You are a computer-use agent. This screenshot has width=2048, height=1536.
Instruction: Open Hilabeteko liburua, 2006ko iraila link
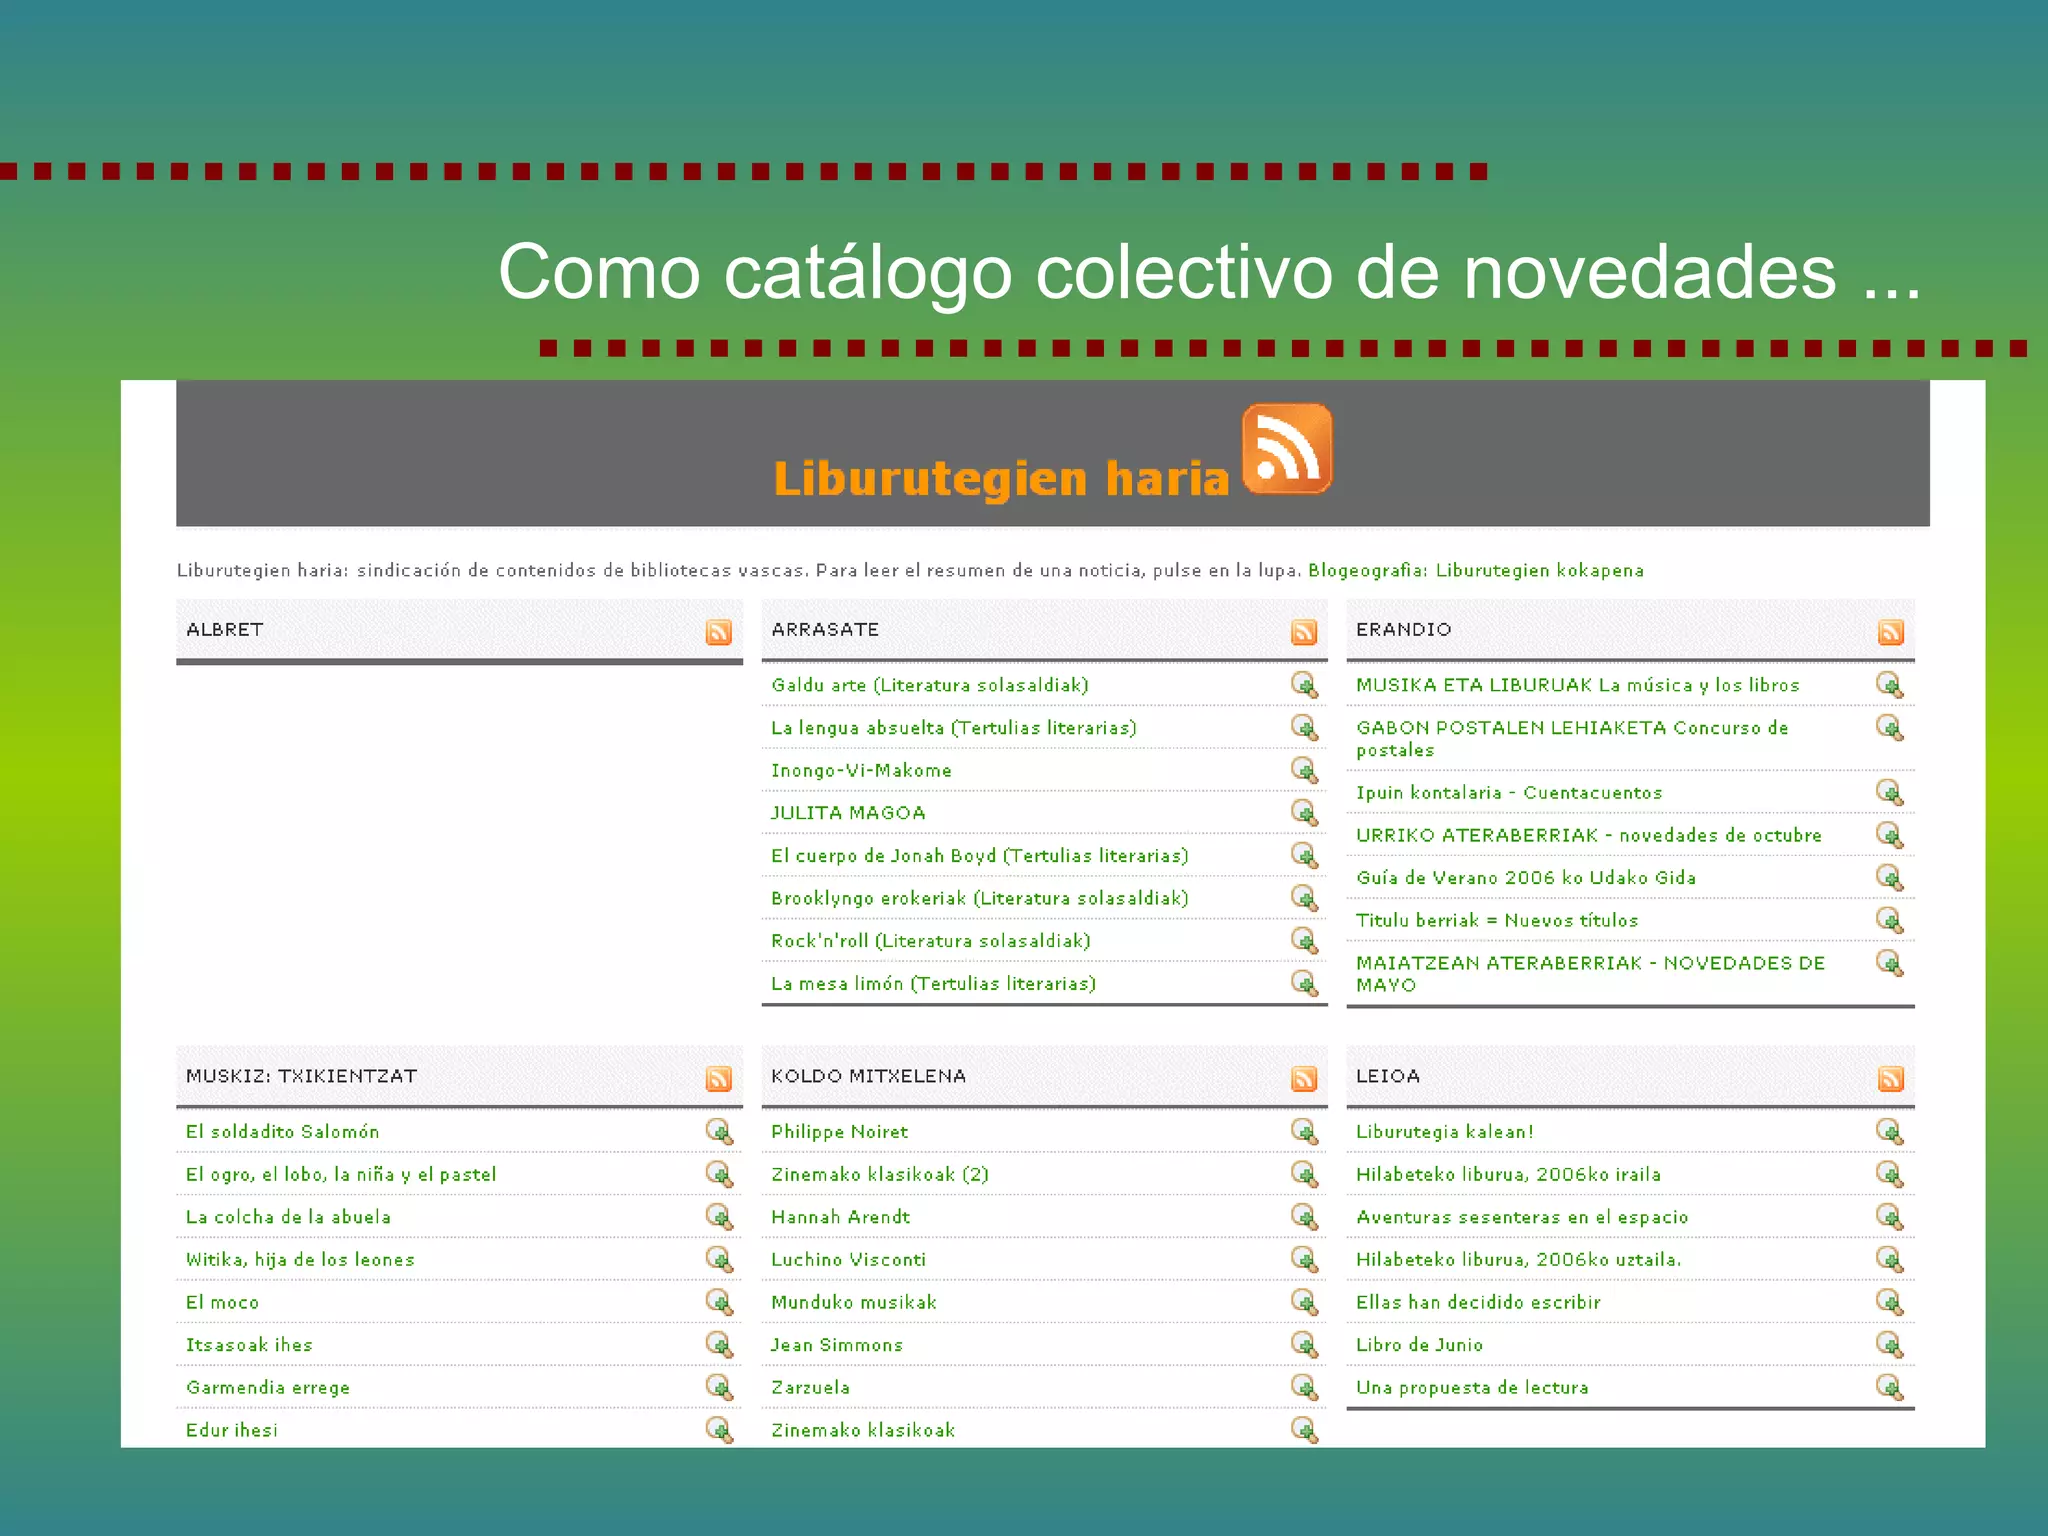tap(1508, 1174)
